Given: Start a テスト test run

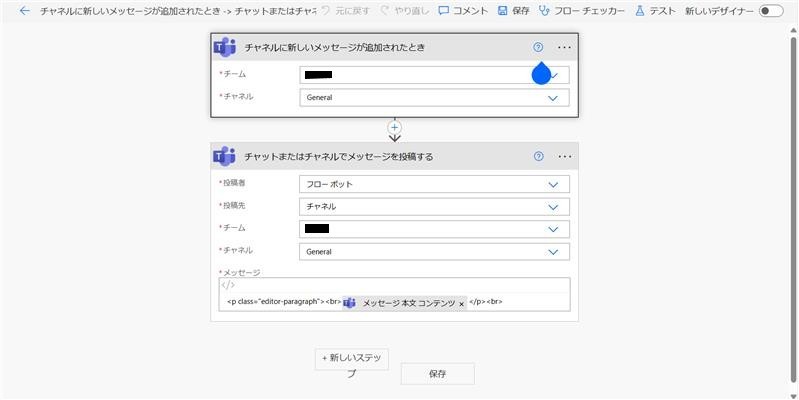Looking at the screenshot, I should (655, 11).
